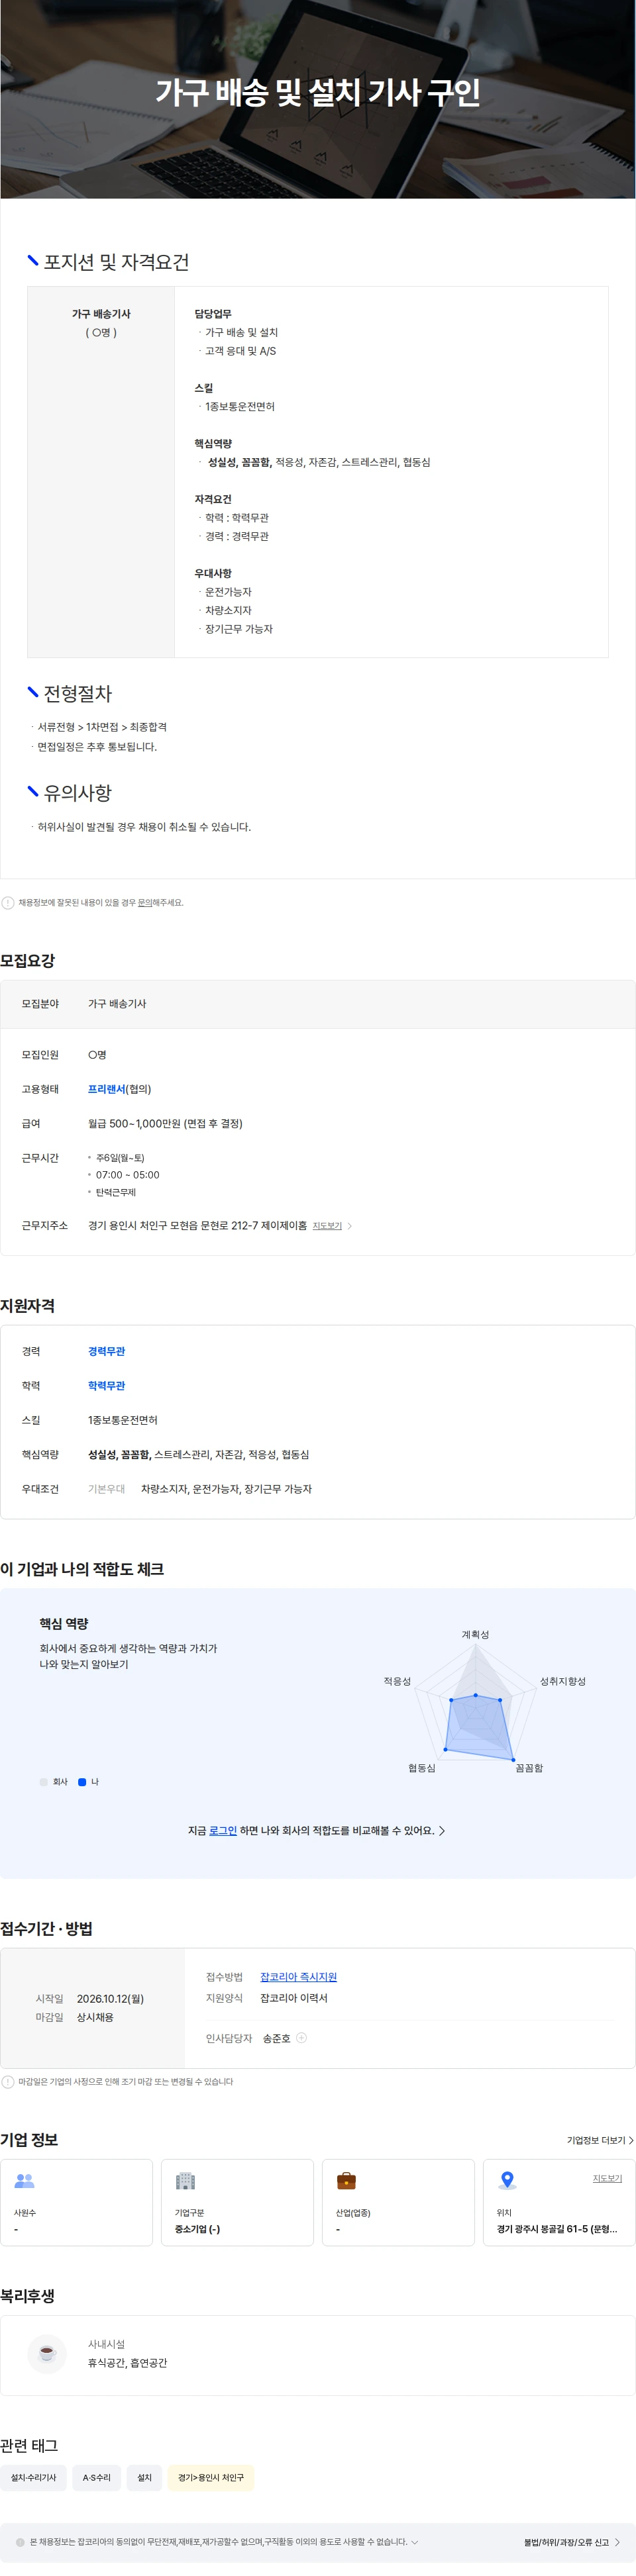Click the 1종보통운전면허 skill in 지원자격
The height and width of the screenshot is (2576, 636).
[x=123, y=1420]
